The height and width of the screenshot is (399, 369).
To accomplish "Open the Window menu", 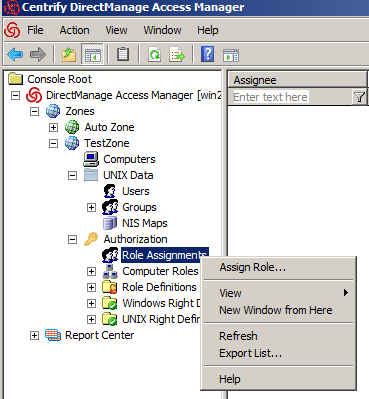I will click(x=162, y=30).
